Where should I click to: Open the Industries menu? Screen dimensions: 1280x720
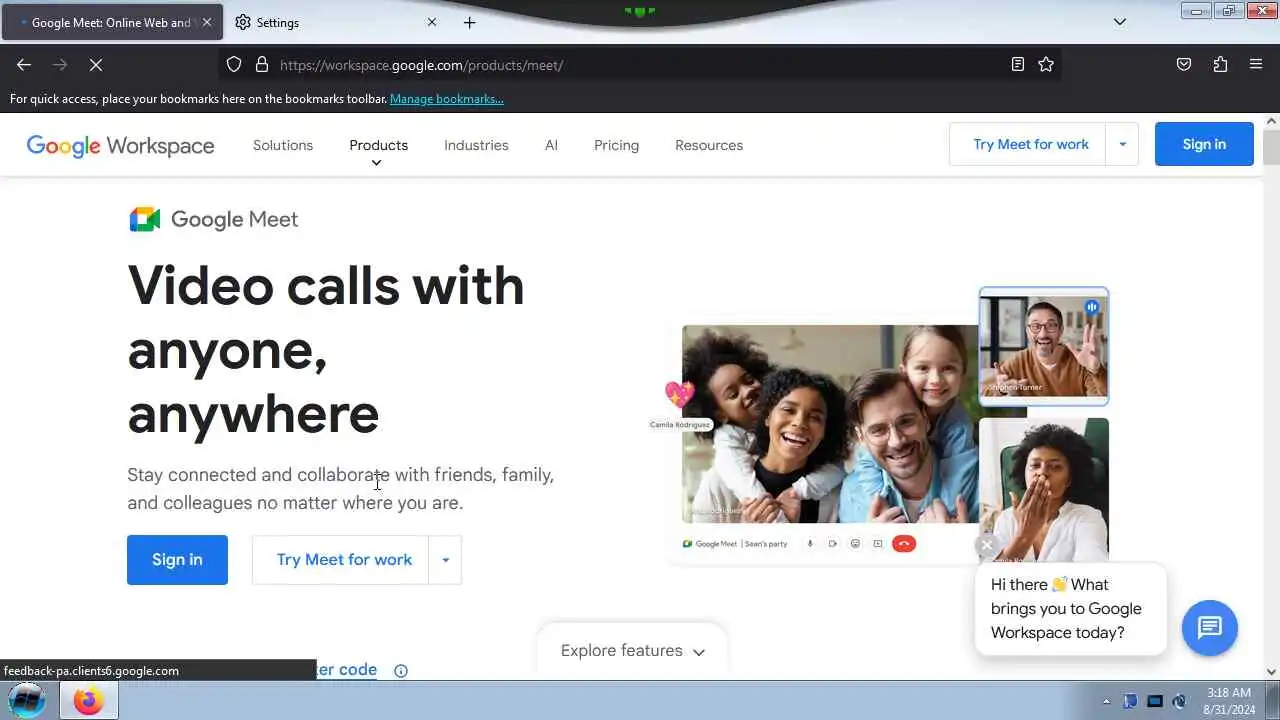pyautogui.click(x=476, y=145)
